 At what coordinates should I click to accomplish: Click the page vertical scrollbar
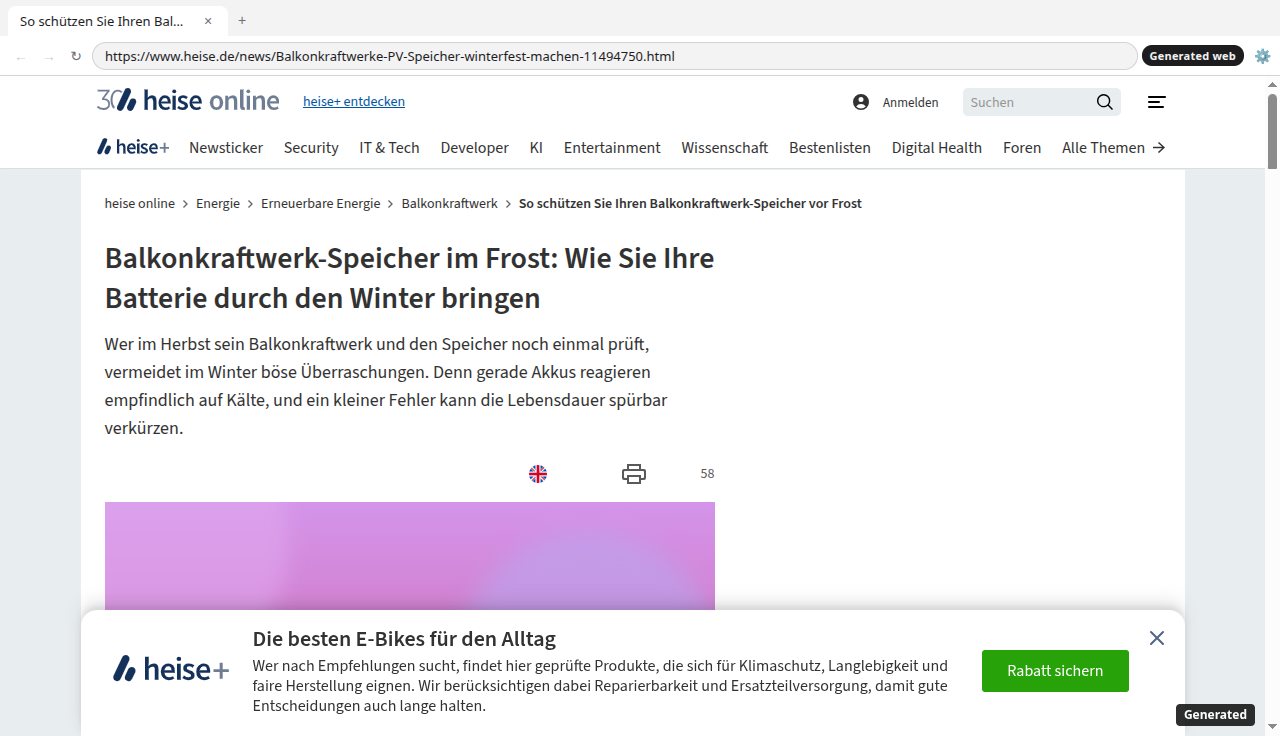pyautogui.click(x=1272, y=130)
